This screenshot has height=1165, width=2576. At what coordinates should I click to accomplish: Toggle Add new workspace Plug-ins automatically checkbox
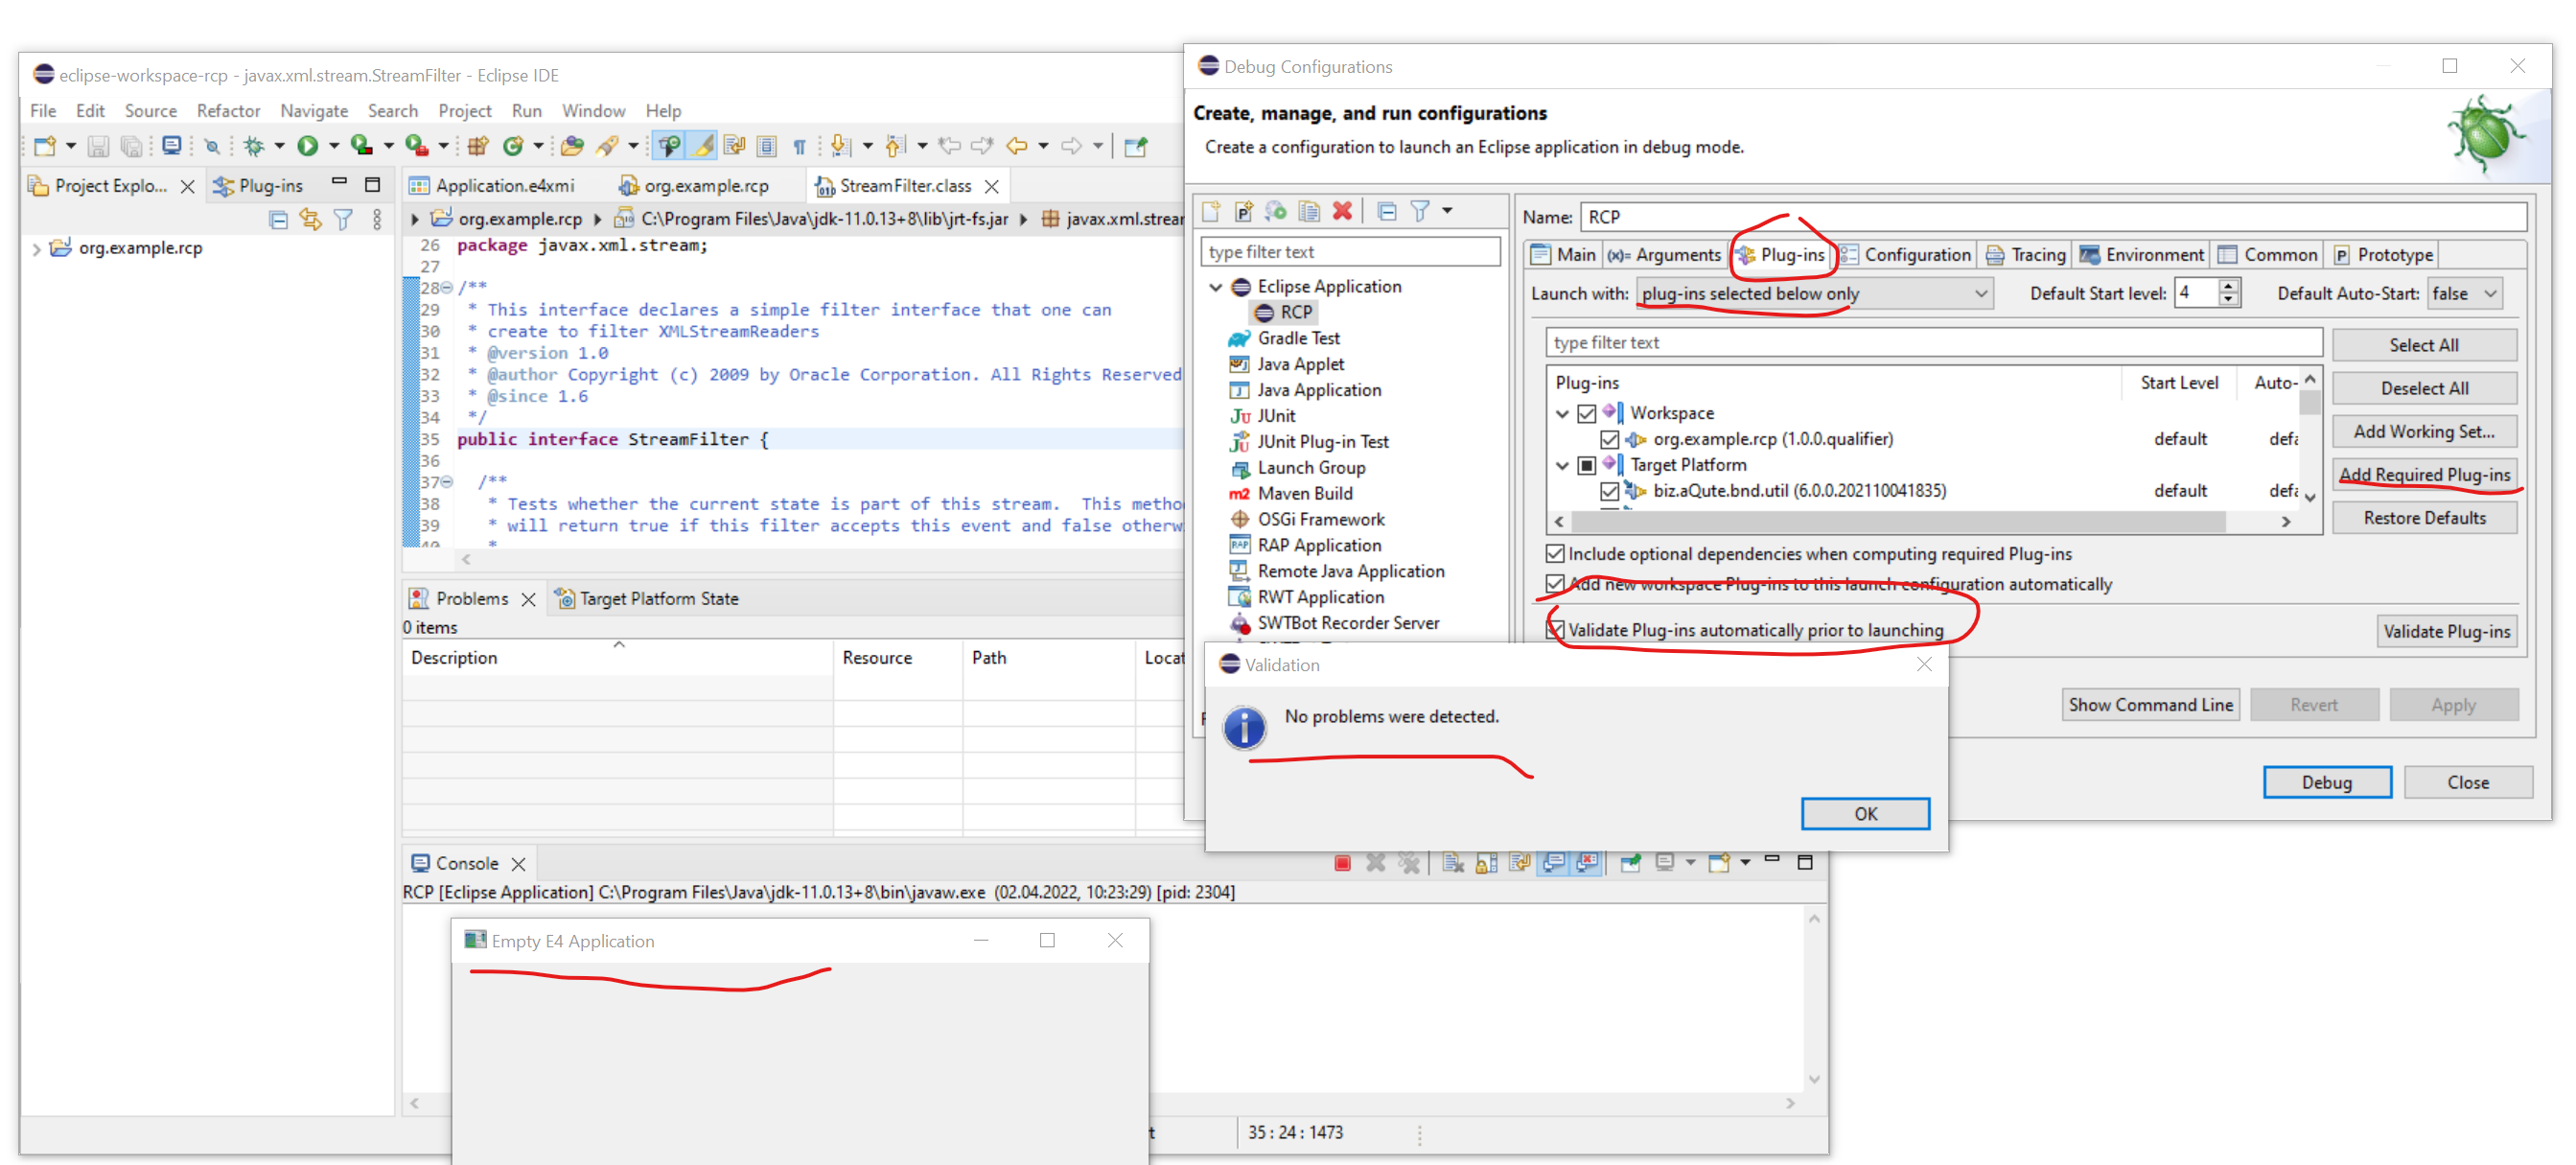pos(1555,583)
